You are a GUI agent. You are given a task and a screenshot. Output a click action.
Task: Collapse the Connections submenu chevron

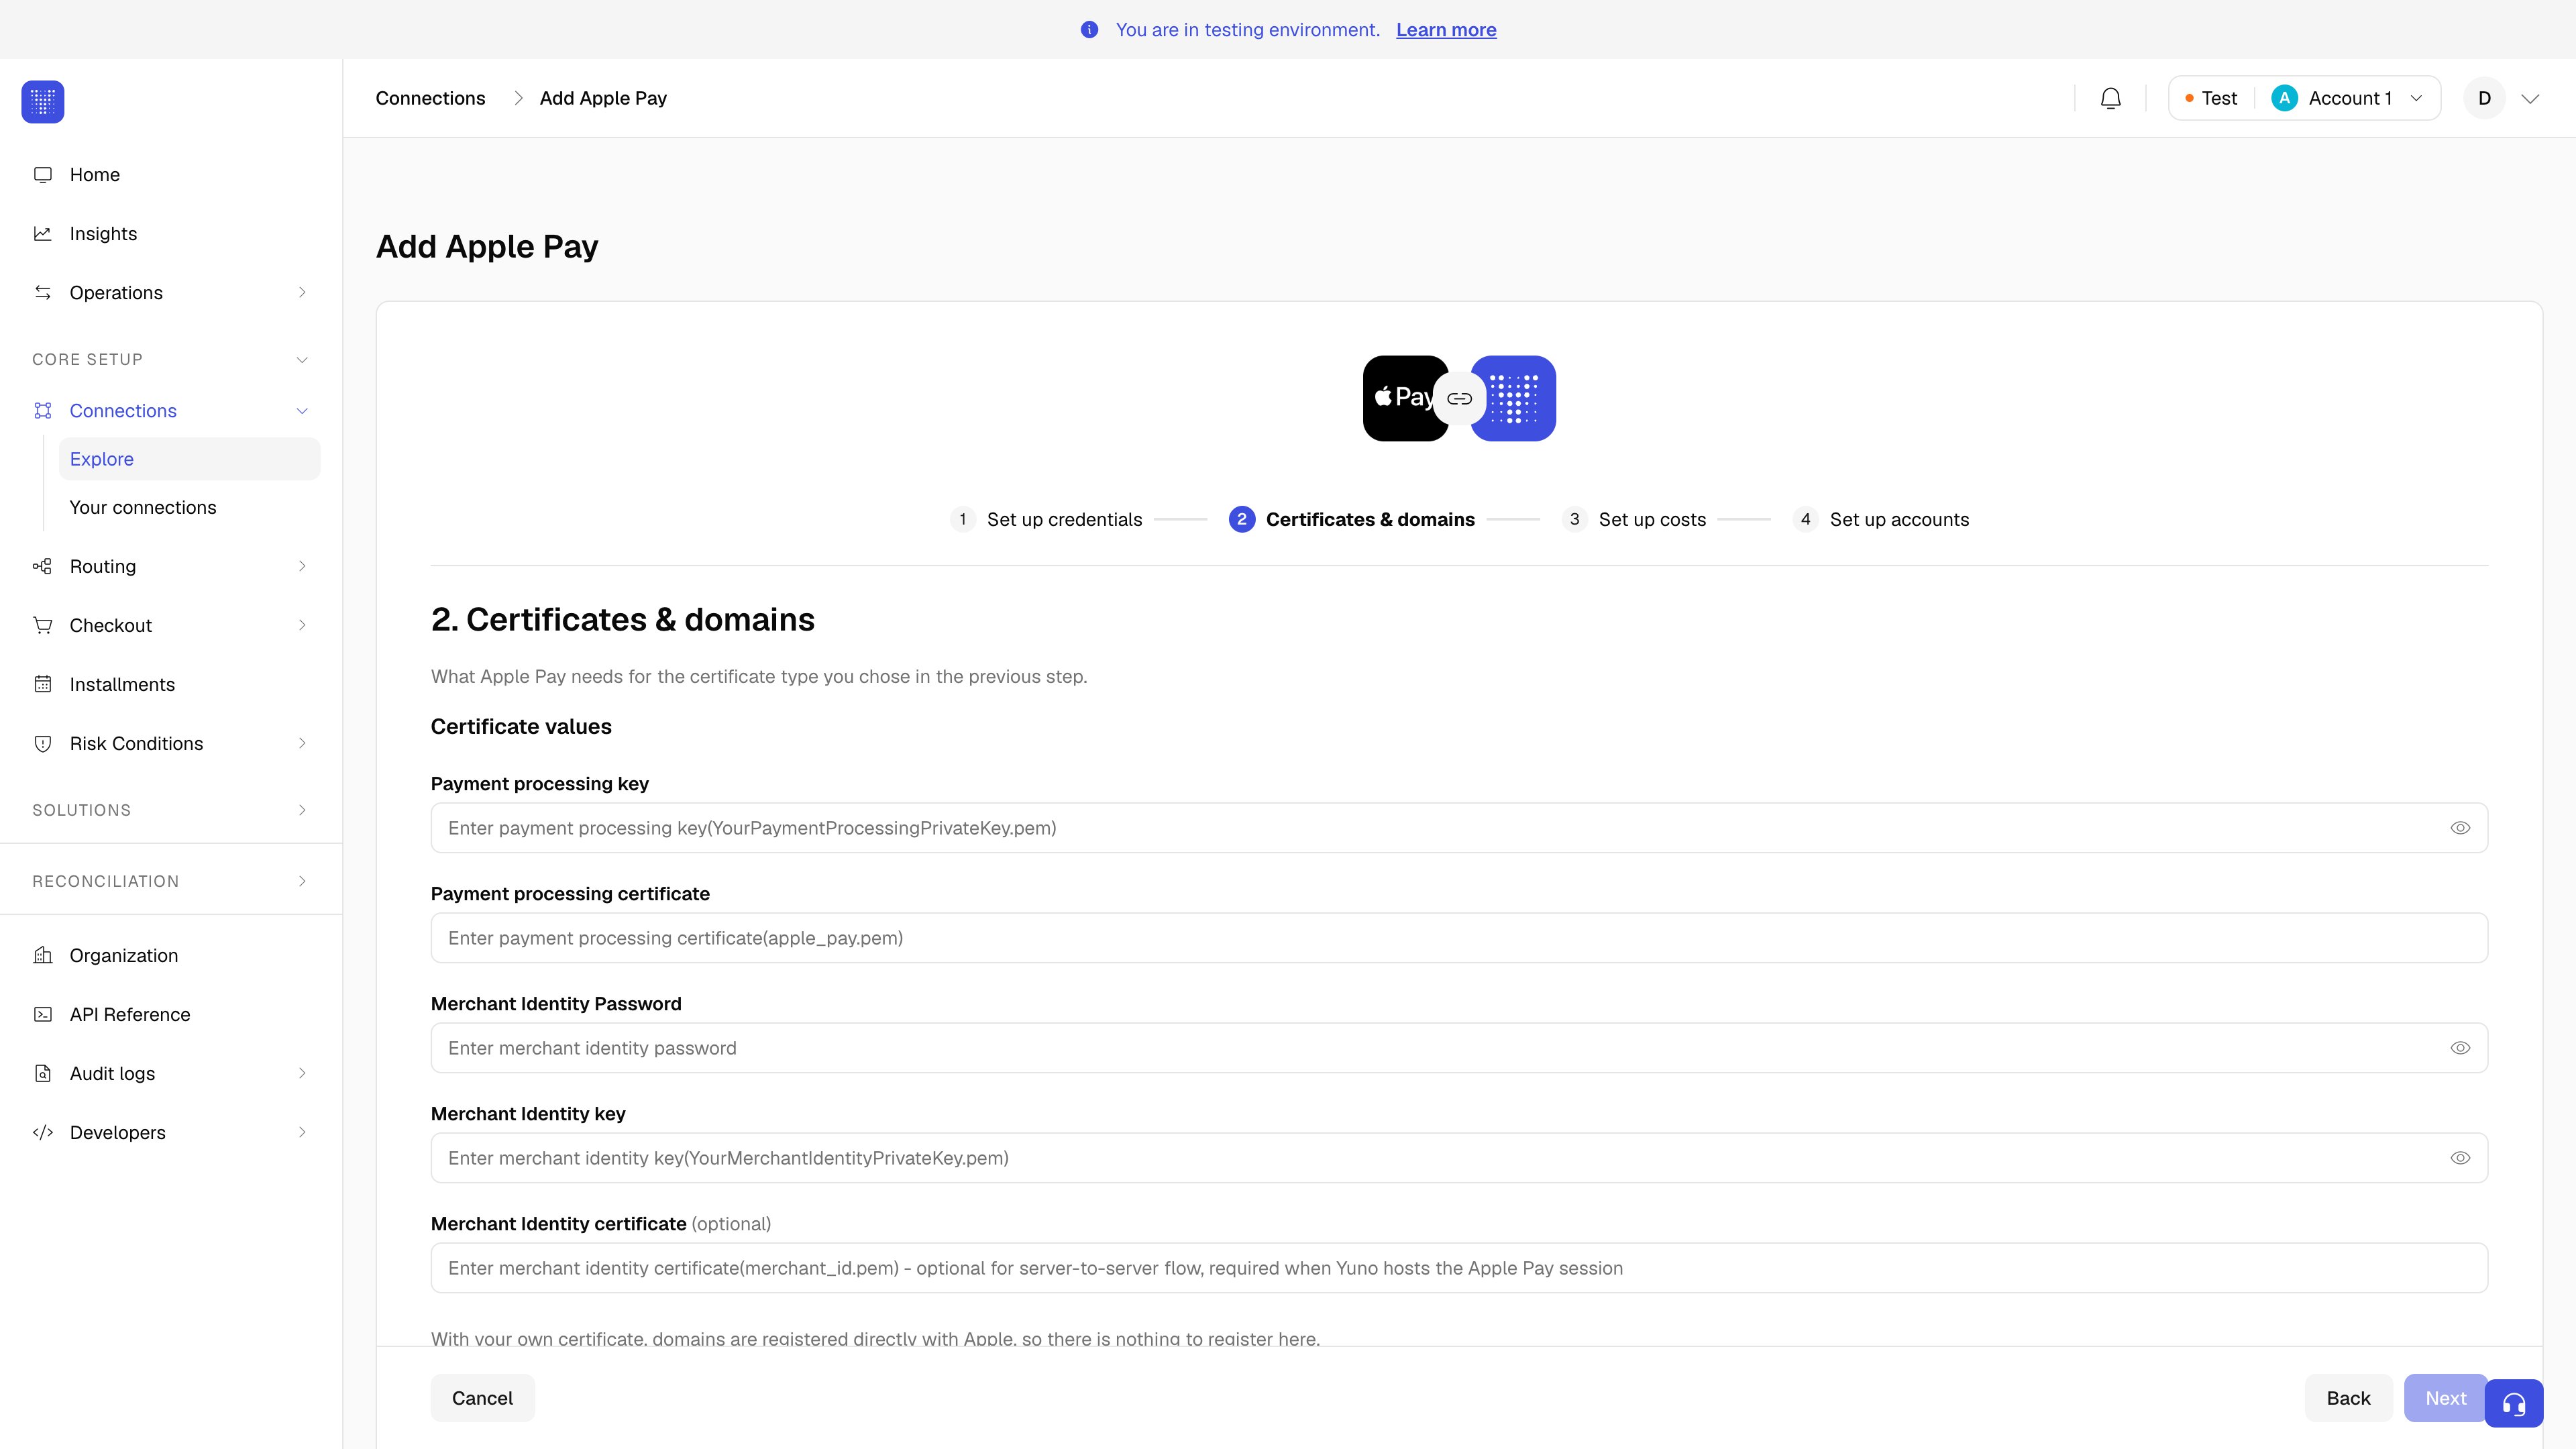click(x=302, y=411)
